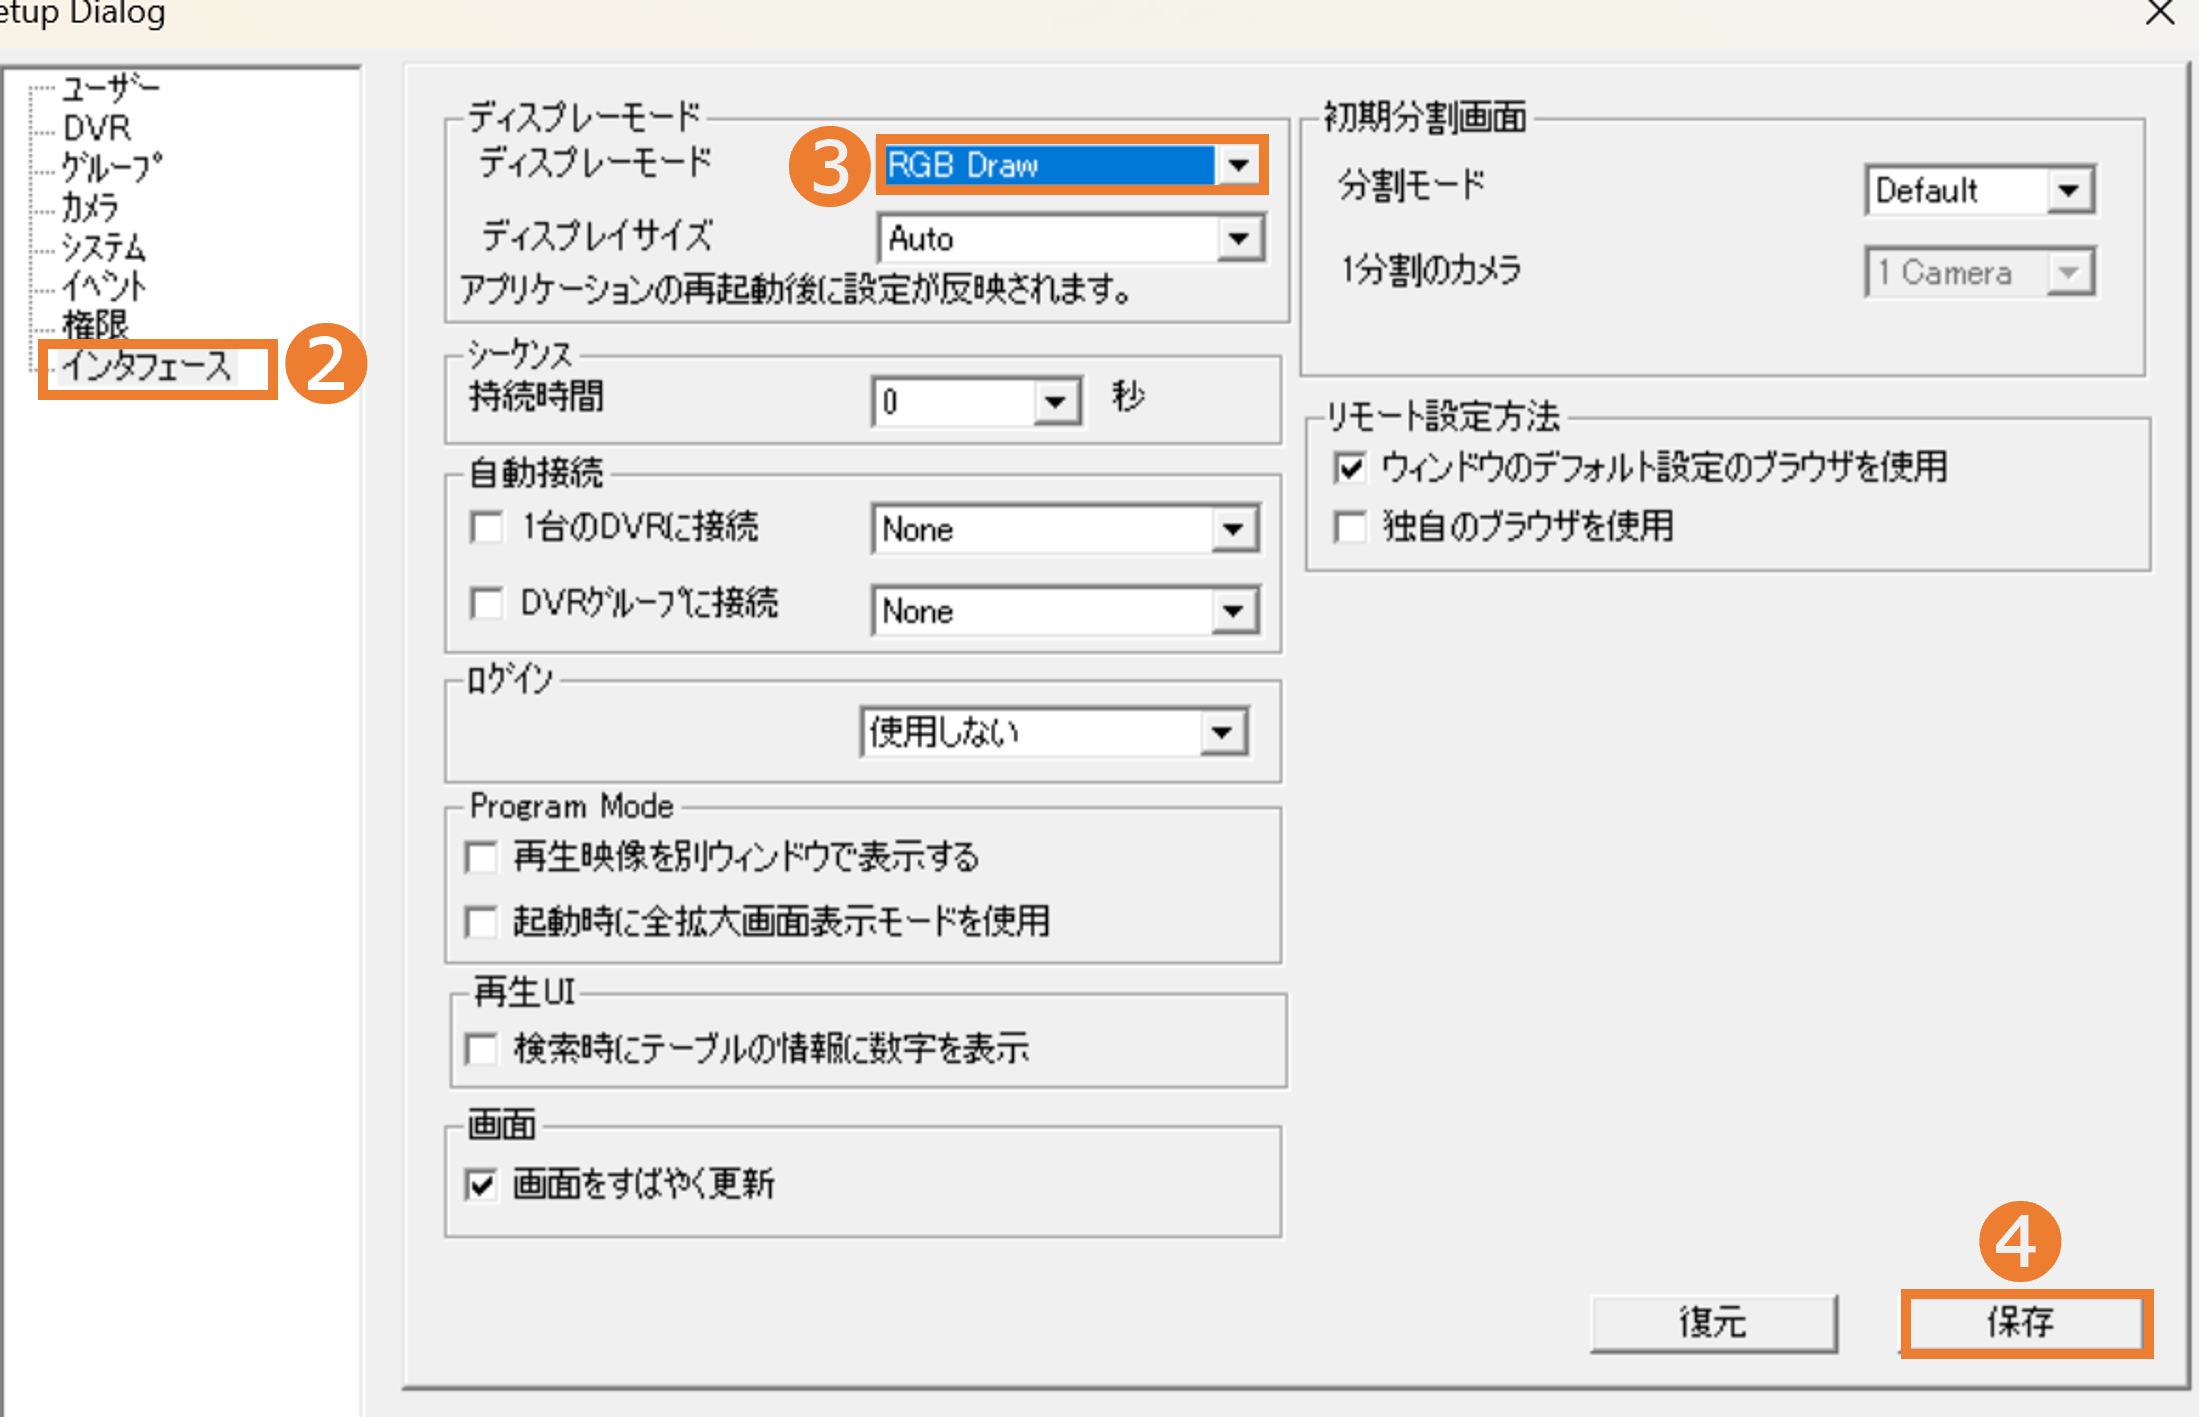Open the 分割モード Default dropdown
Image resolution: width=2199 pixels, height=1417 pixels.
[x=2068, y=190]
